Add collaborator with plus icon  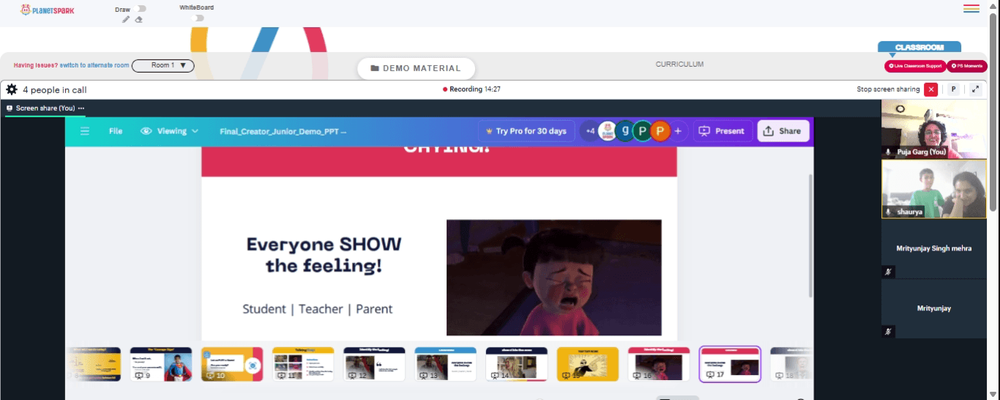tap(678, 131)
